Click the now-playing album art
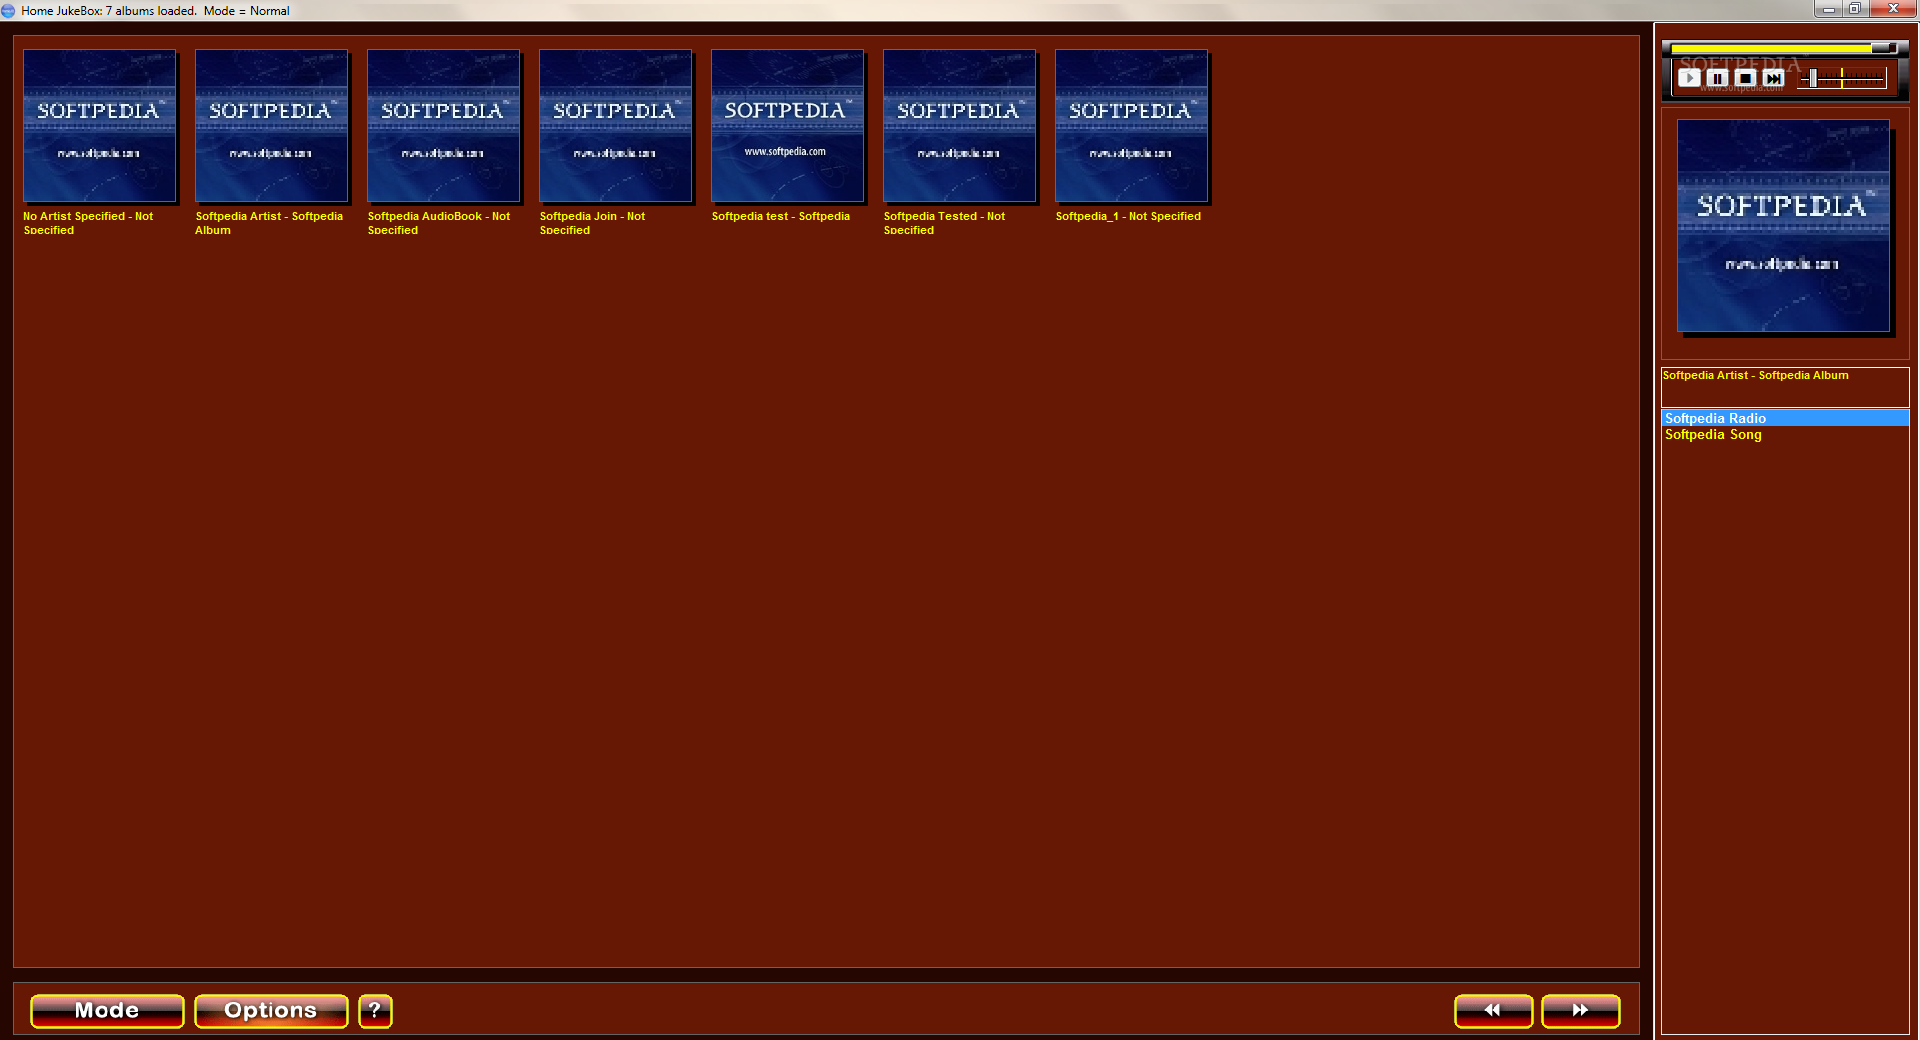Viewport: 1920px width, 1040px height. click(1784, 226)
